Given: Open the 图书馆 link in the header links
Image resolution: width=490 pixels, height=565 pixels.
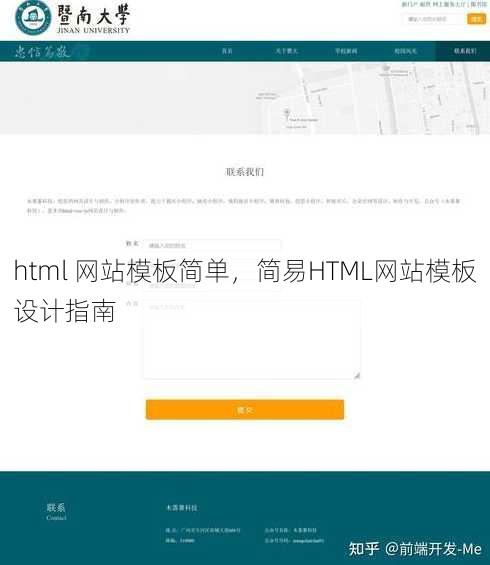Looking at the screenshot, I should [x=478, y=4].
